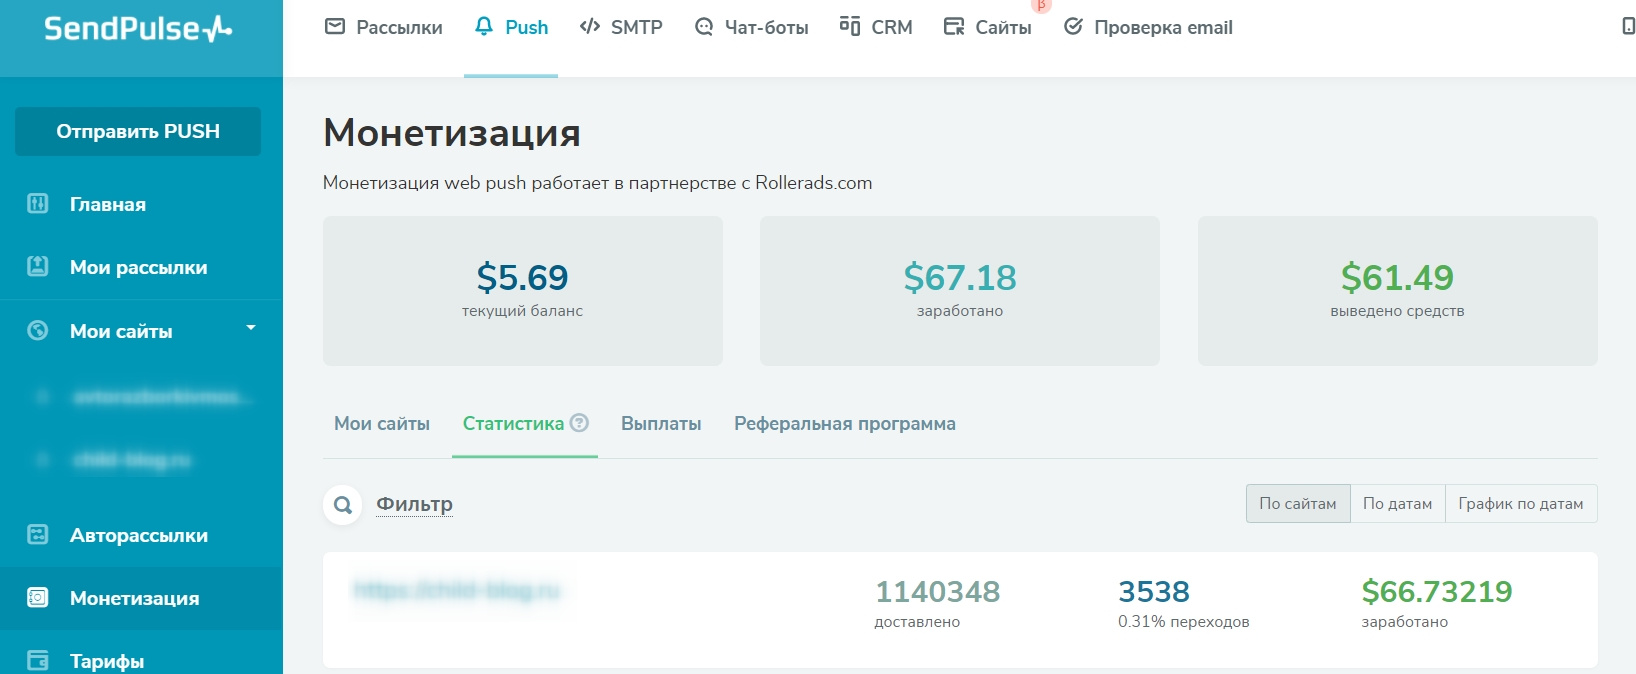The width and height of the screenshot is (1636, 674).
Task: Open Главная via its sidebar icon
Action: tap(38, 204)
